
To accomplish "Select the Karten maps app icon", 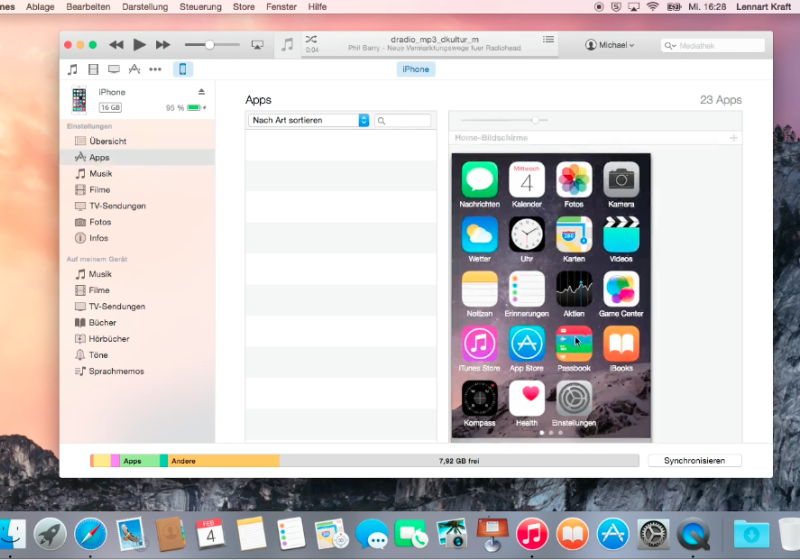I will click(x=574, y=235).
